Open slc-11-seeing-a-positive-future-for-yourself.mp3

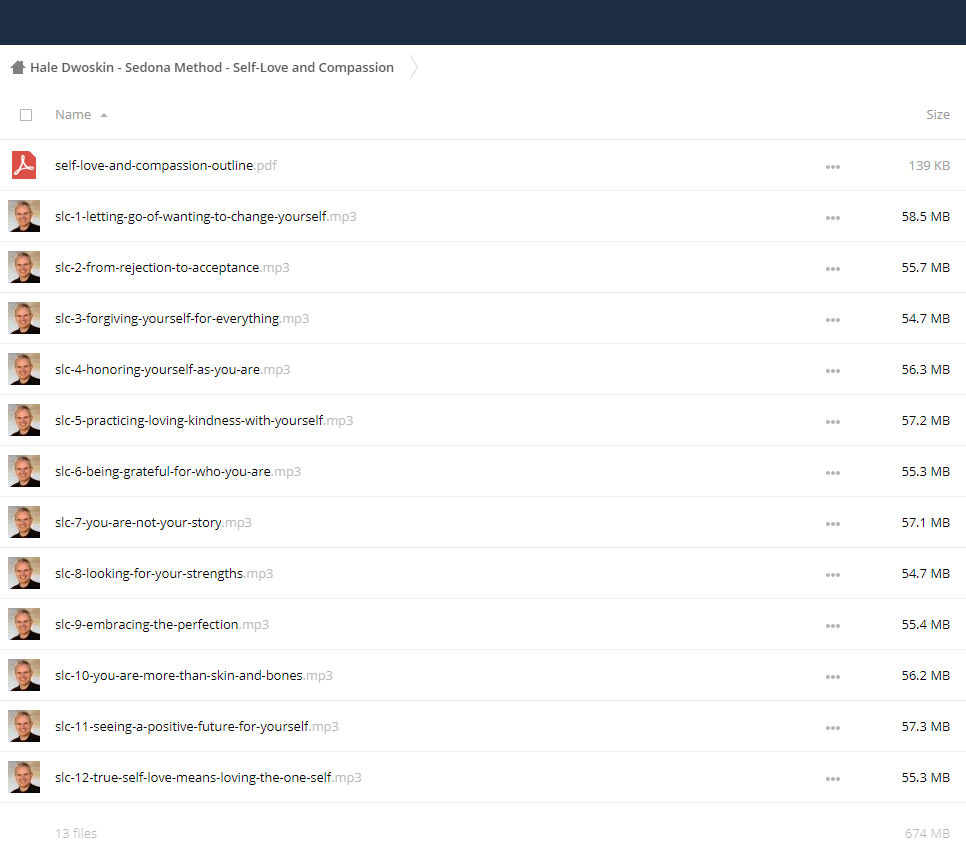tap(197, 728)
